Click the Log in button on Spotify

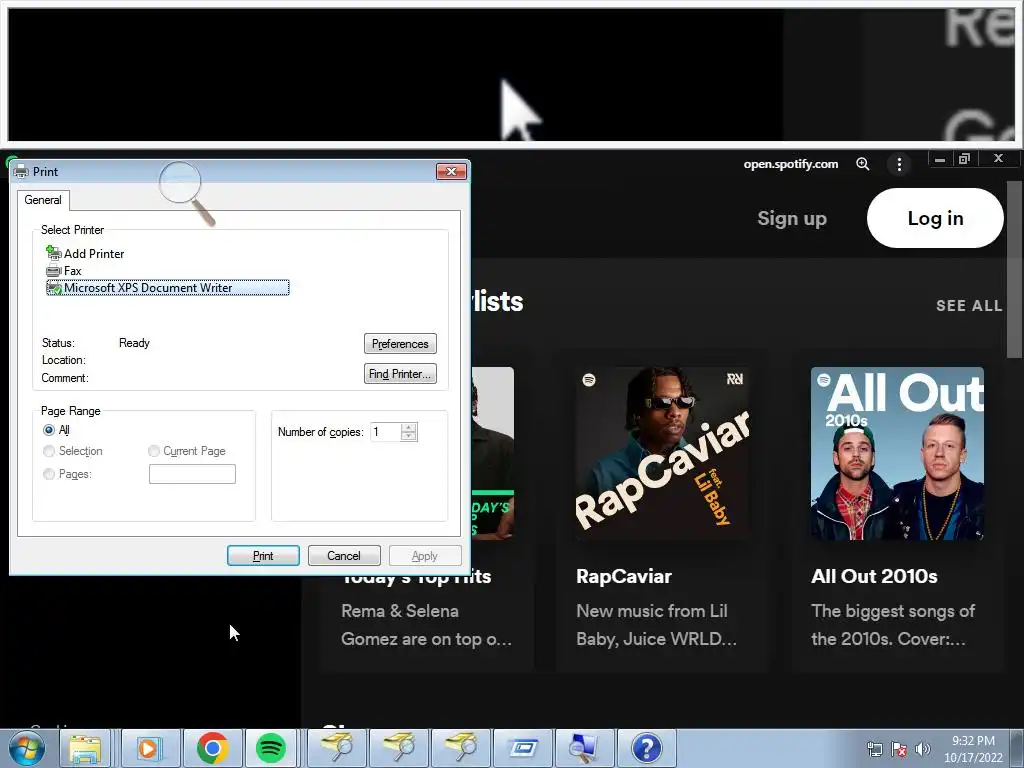[935, 218]
